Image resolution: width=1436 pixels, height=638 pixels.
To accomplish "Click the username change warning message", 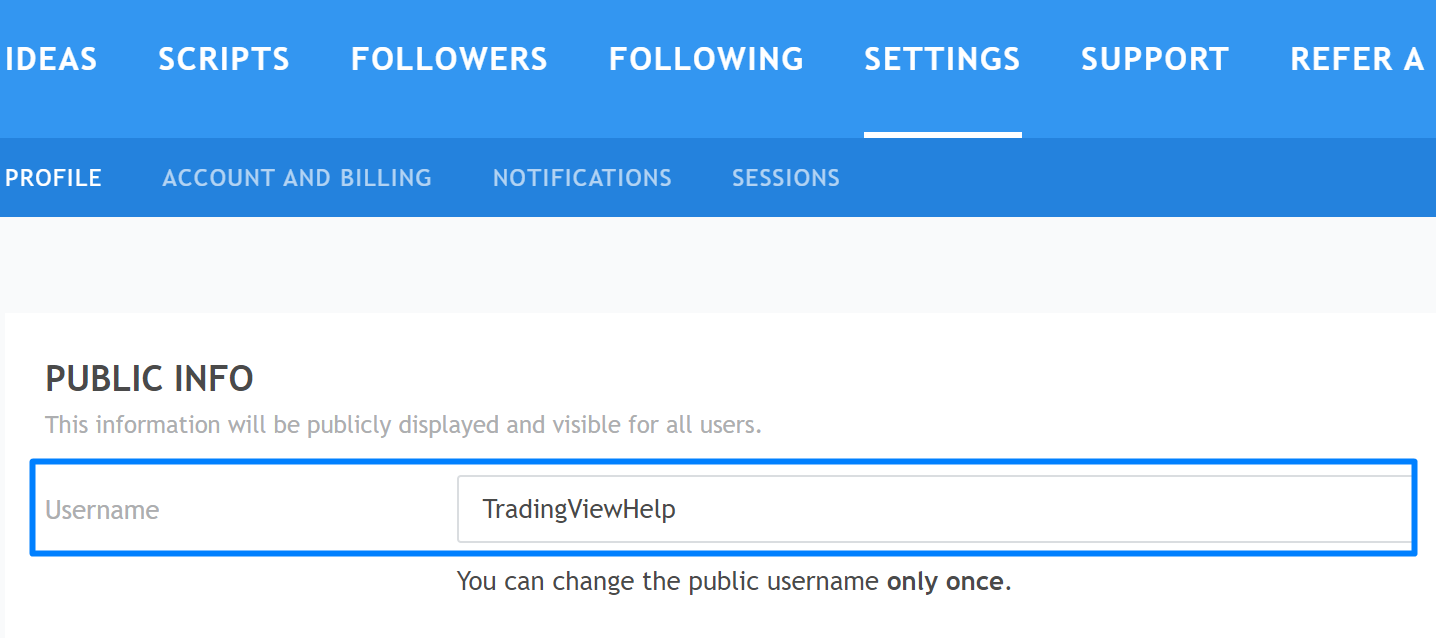I will click(733, 581).
